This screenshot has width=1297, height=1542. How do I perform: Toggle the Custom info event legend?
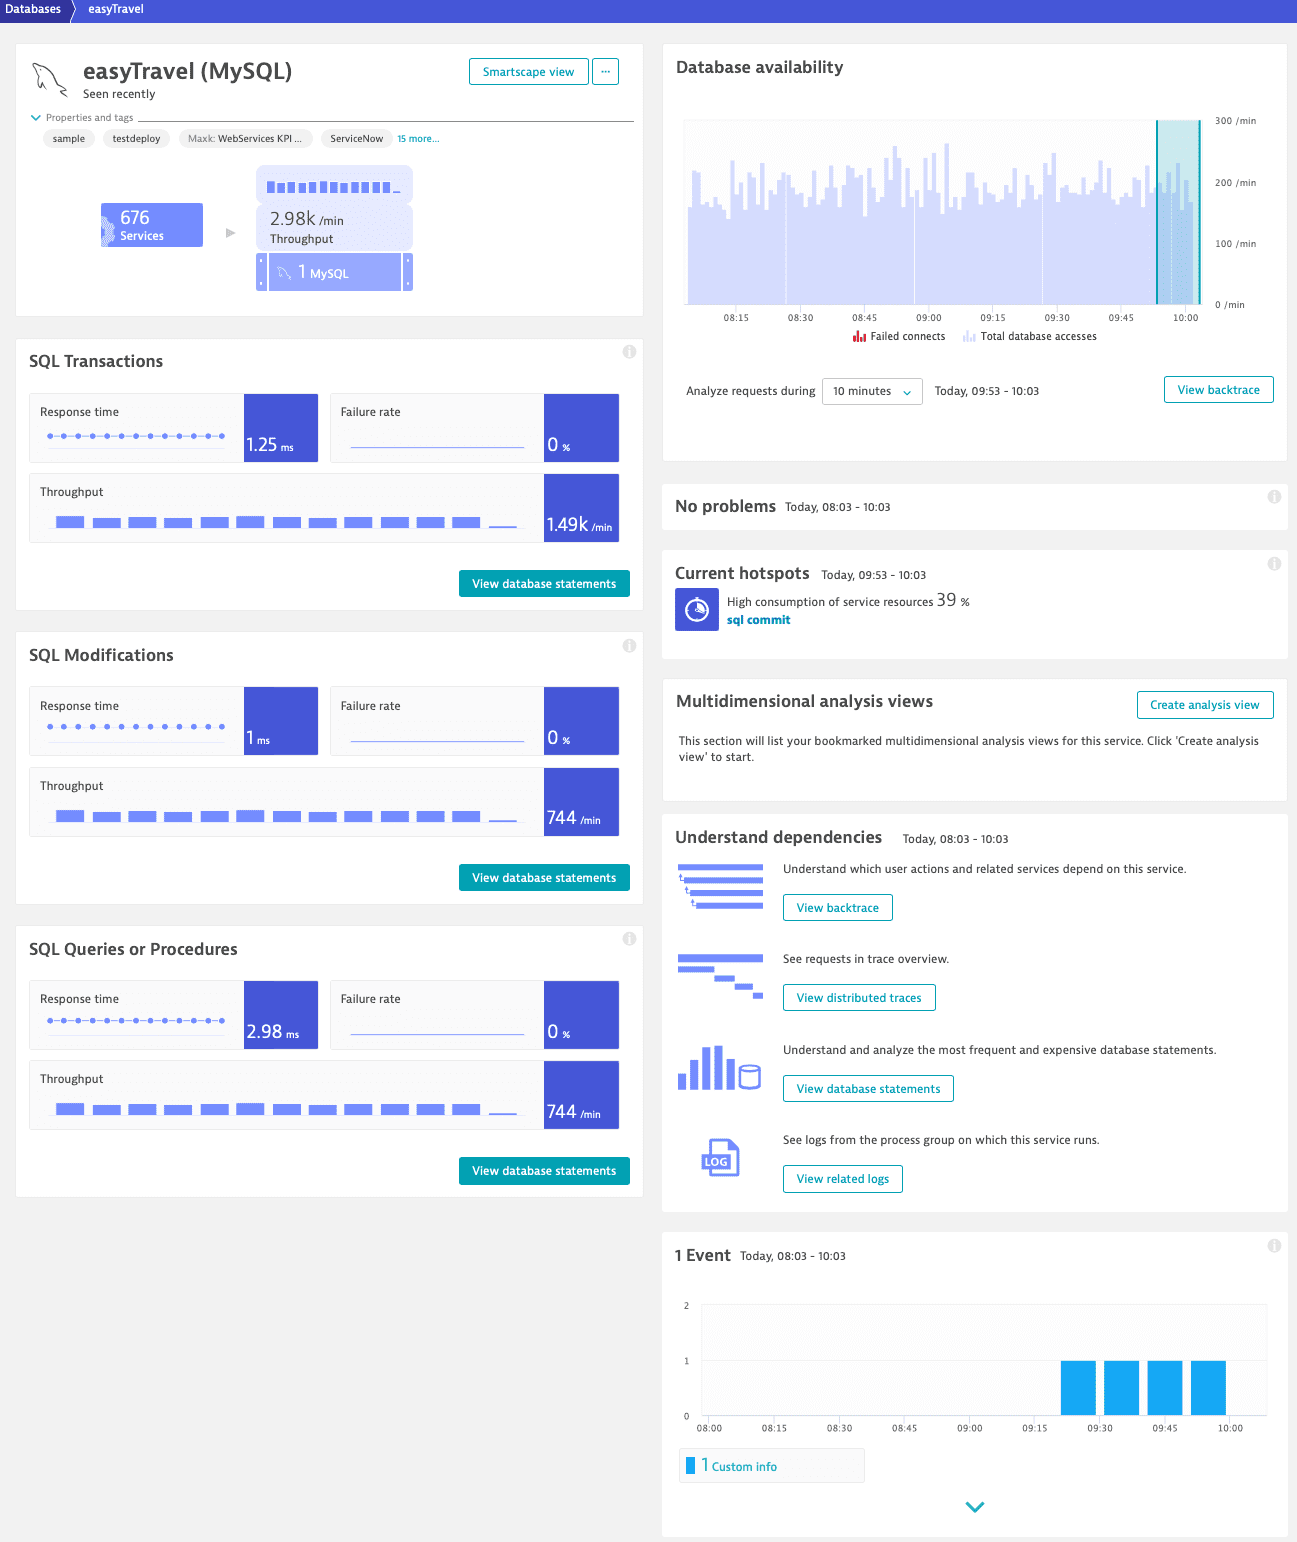[x=739, y=1466]
